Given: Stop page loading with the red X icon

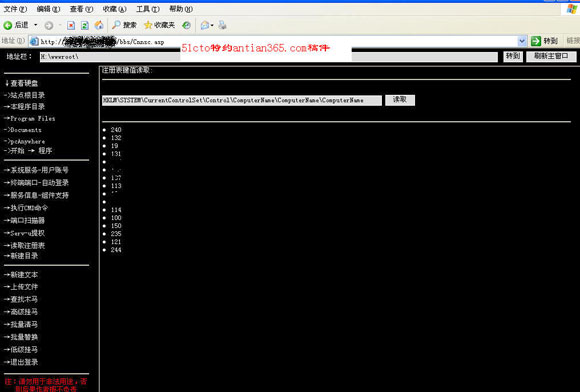Looking at the screenshot, I should (71, 25).
